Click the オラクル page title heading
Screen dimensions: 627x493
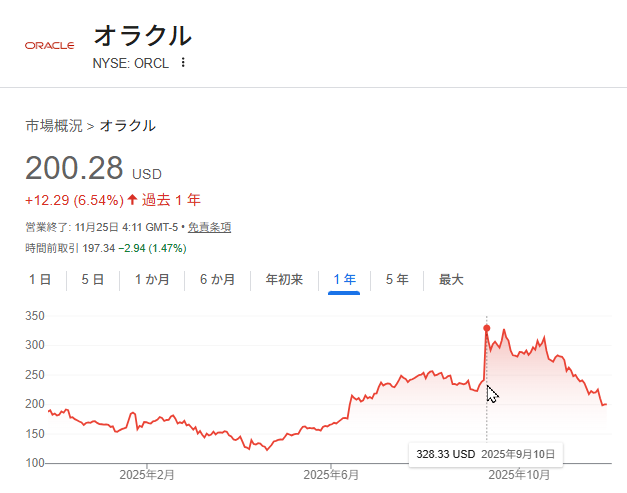[142, 35]
